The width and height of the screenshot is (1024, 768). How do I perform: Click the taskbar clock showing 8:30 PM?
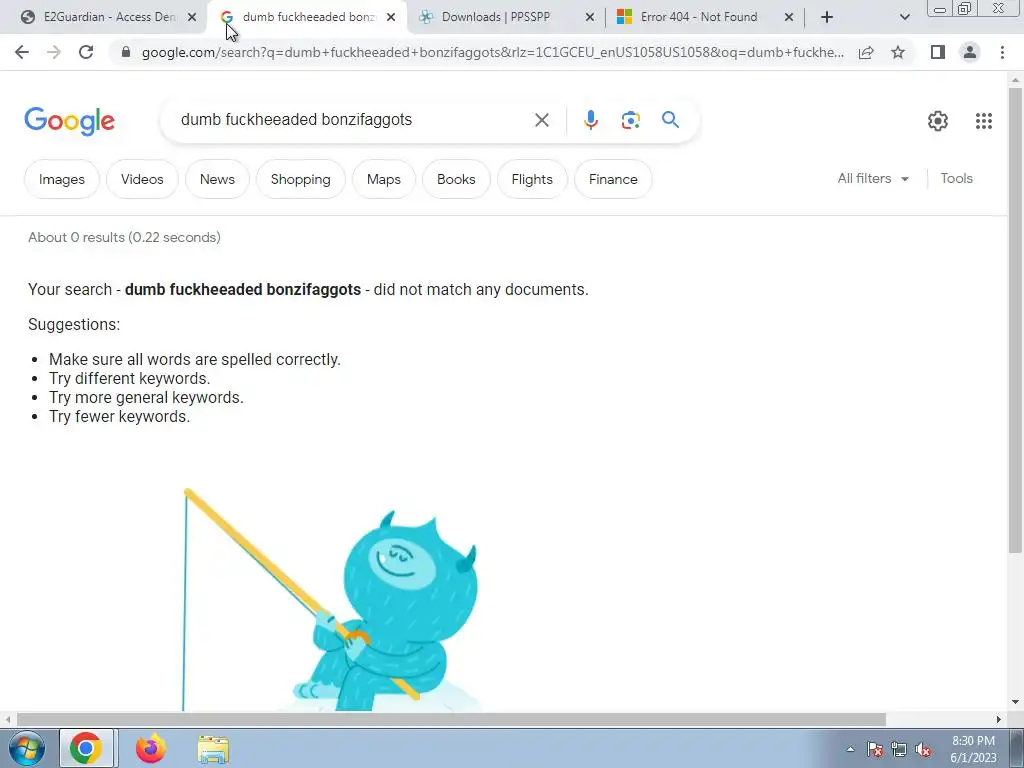[x=974, y=749]
